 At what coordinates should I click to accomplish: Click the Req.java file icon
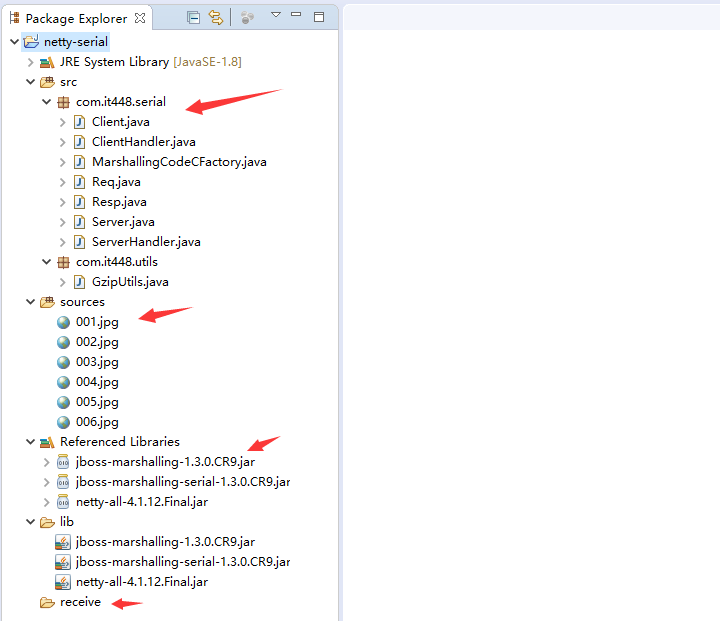[x=79, y=182]
